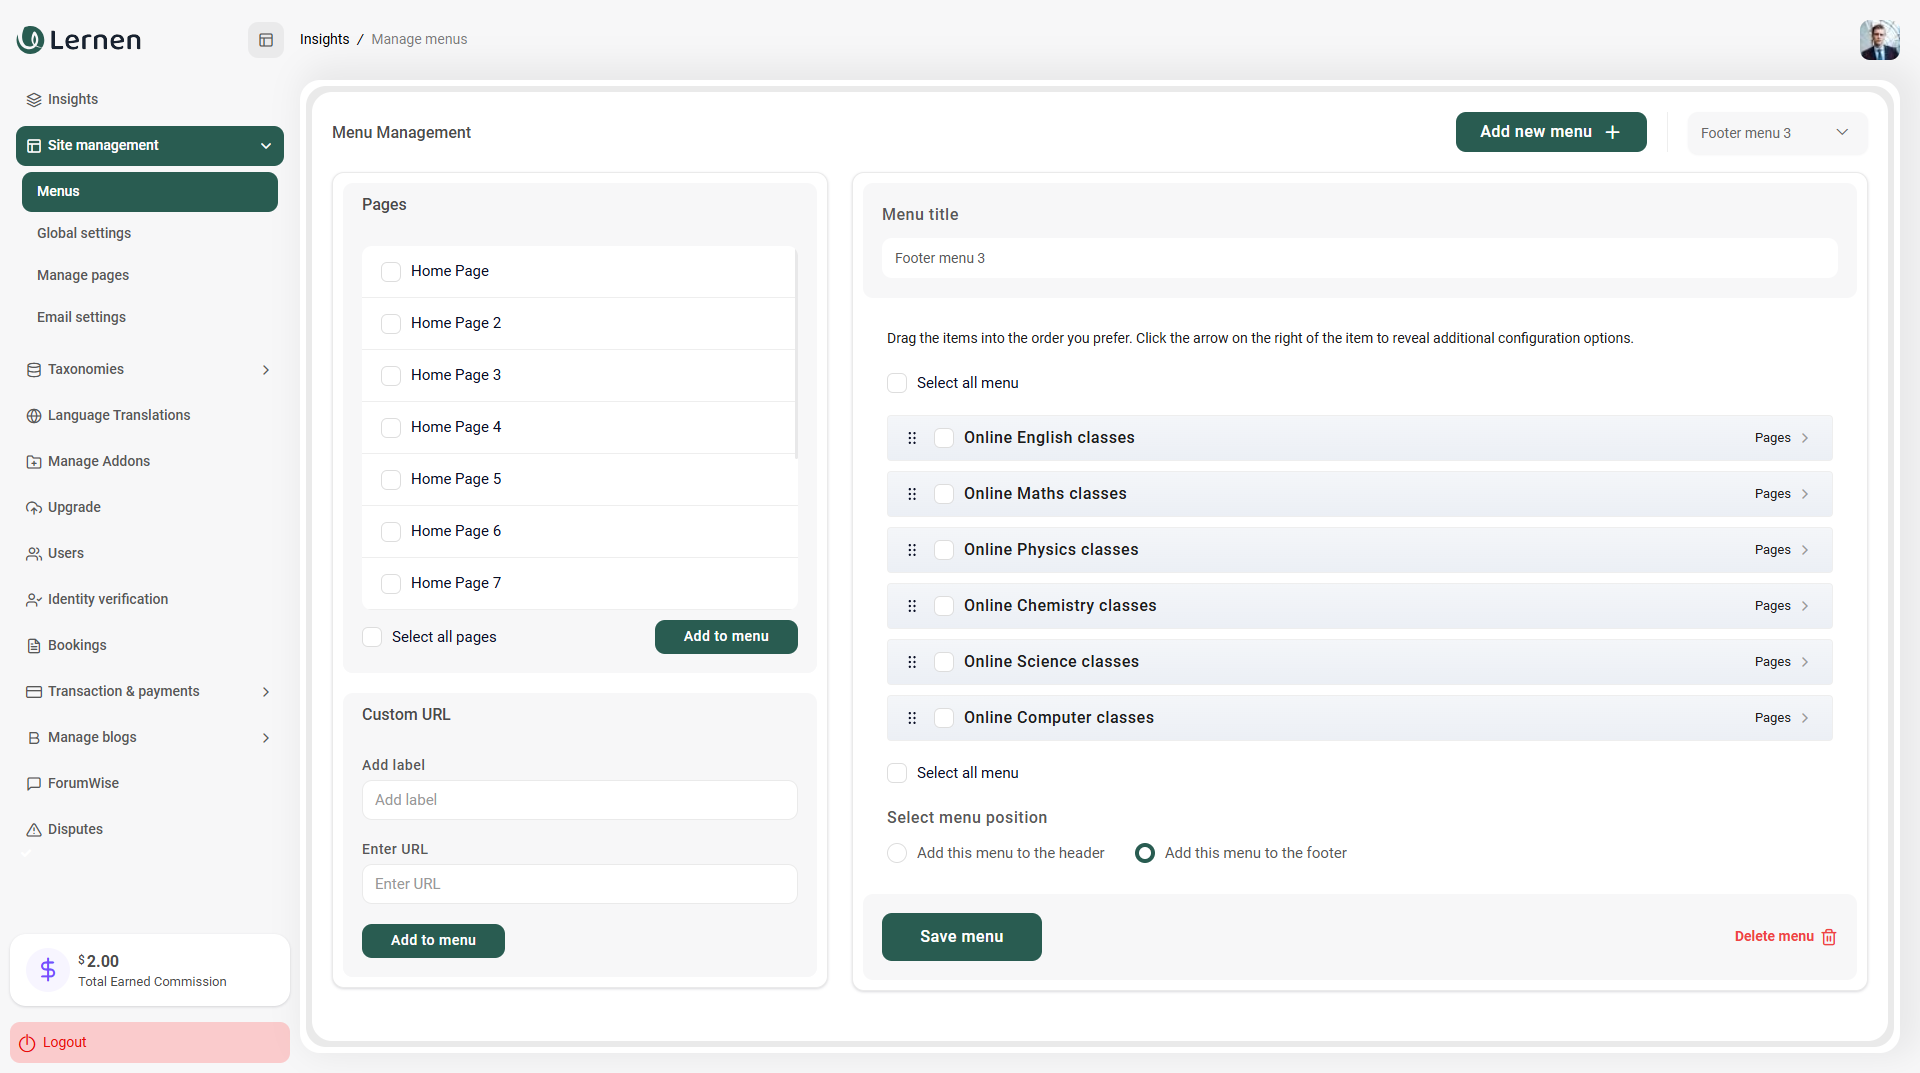The image size is (1920, 1073).
Task: Click the trash icon next to Delete menu
Action: tap(1828, 937)
